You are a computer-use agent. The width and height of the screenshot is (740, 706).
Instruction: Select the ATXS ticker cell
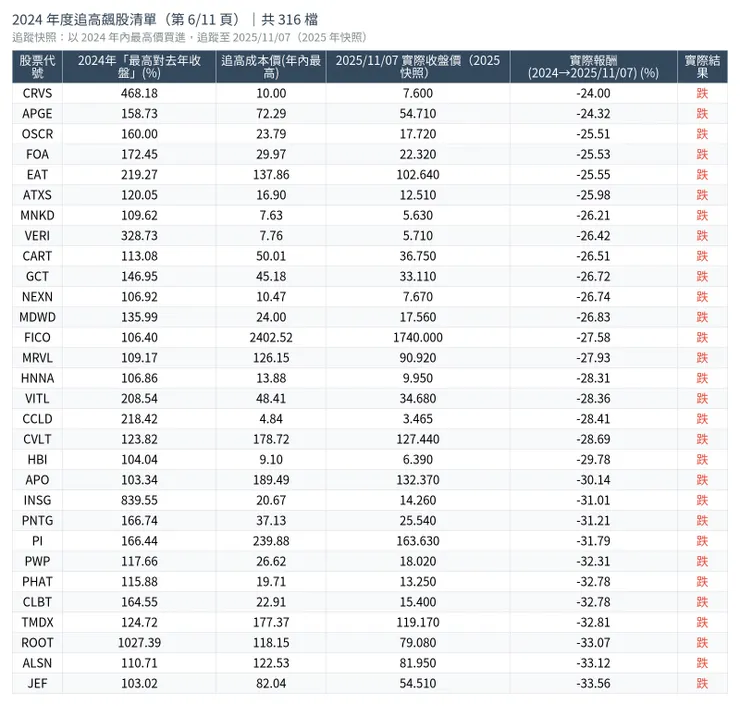(37, 195)
